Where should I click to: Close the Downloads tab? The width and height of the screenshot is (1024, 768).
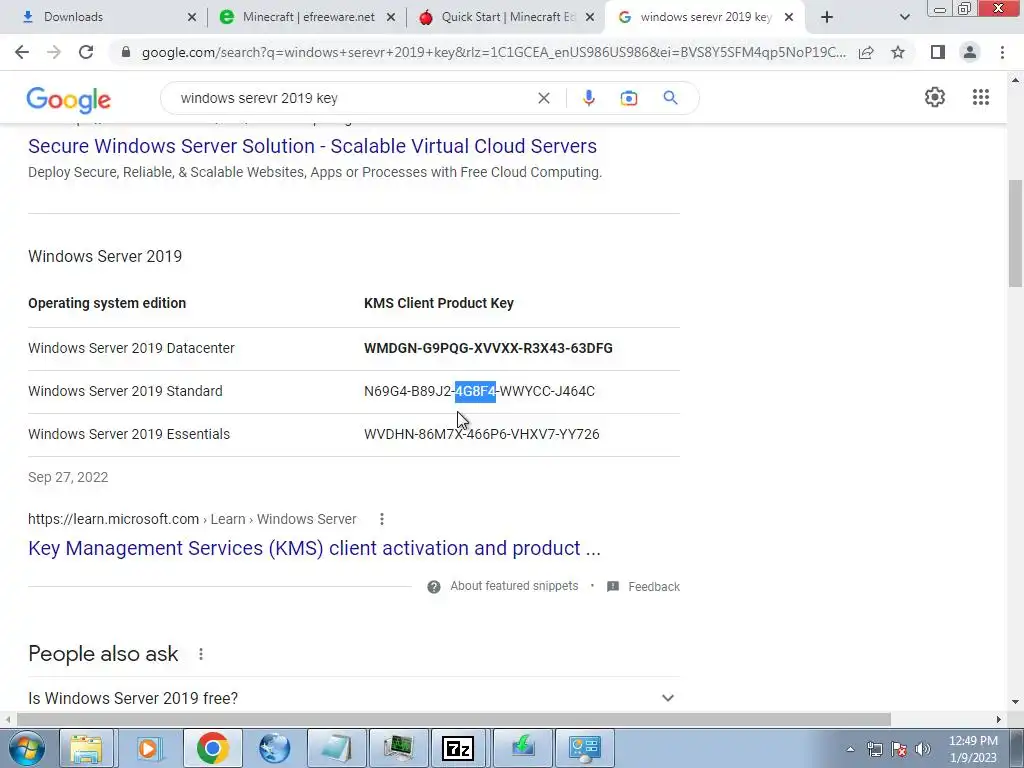(x=192, y=17)
